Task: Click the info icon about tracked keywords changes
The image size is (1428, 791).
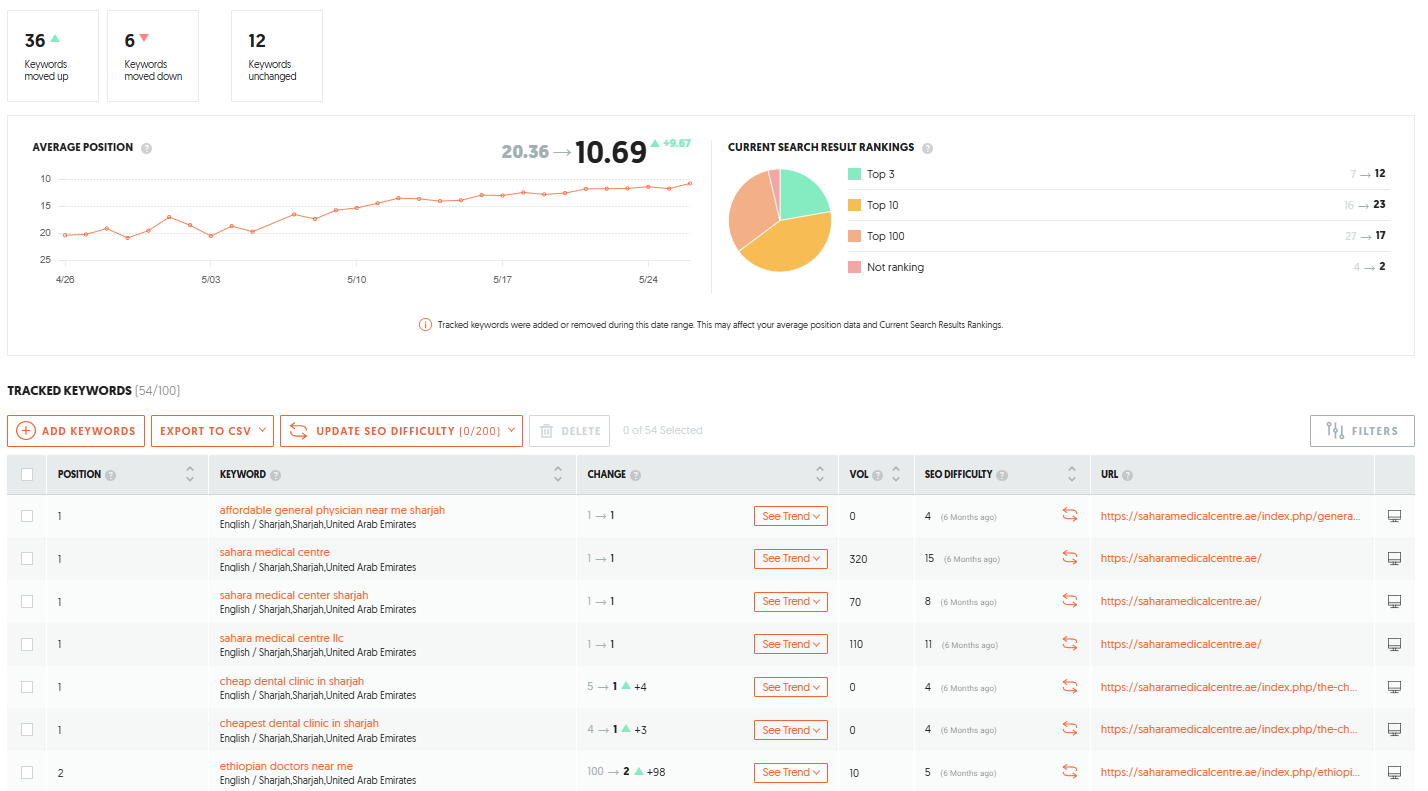Action: pyautogui.click(x=424, y=324)
